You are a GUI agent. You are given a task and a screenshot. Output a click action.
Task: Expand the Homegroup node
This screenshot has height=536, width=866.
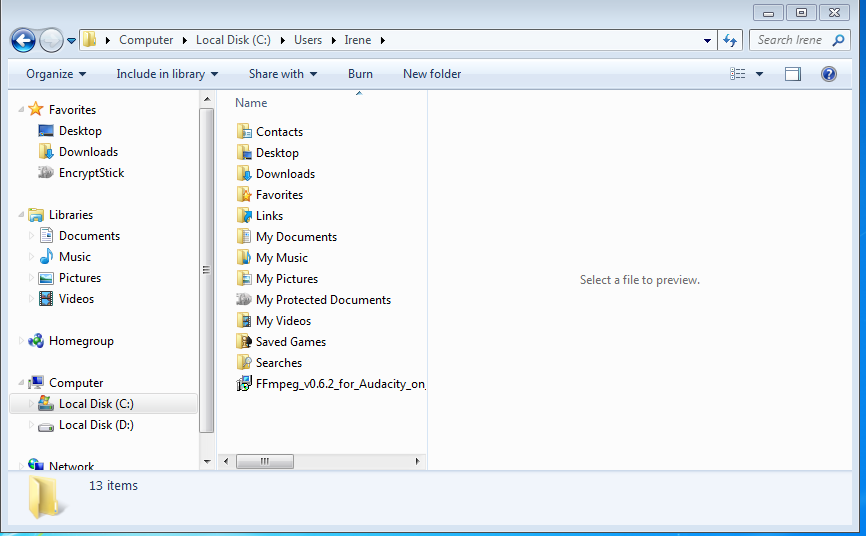[x=21, y=341]
